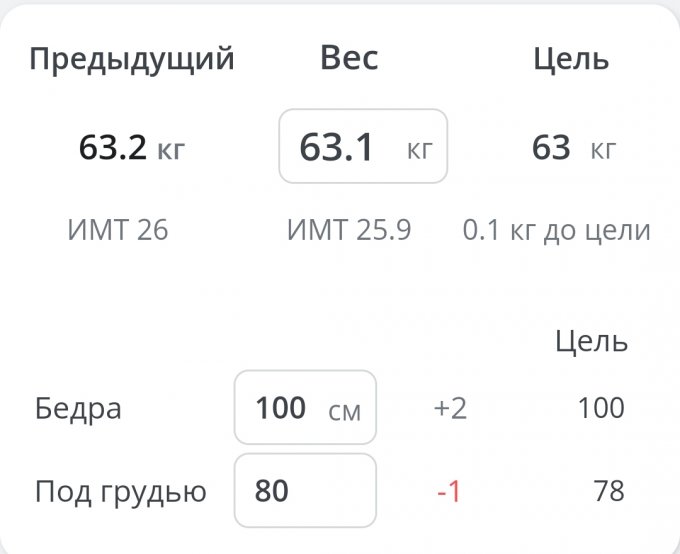This screenshot has width=680, height=554.
Task: Tap the +2 change value for Бедра
Action: tap(449, 409)
